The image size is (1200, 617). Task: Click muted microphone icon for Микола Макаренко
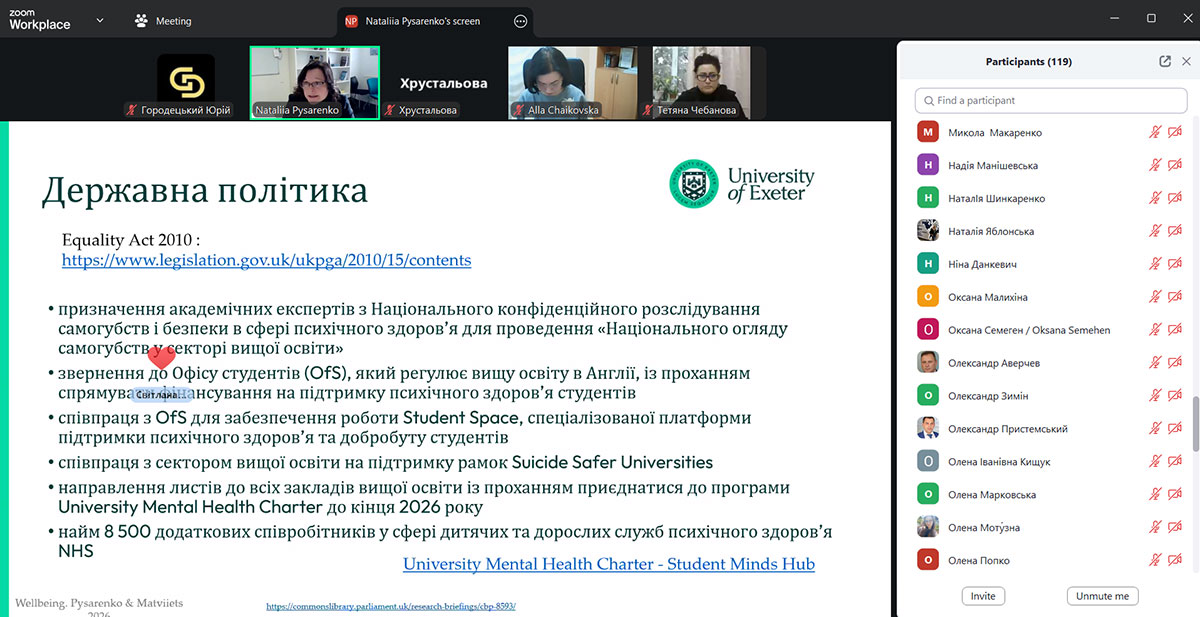click(x=1155, y=132)
